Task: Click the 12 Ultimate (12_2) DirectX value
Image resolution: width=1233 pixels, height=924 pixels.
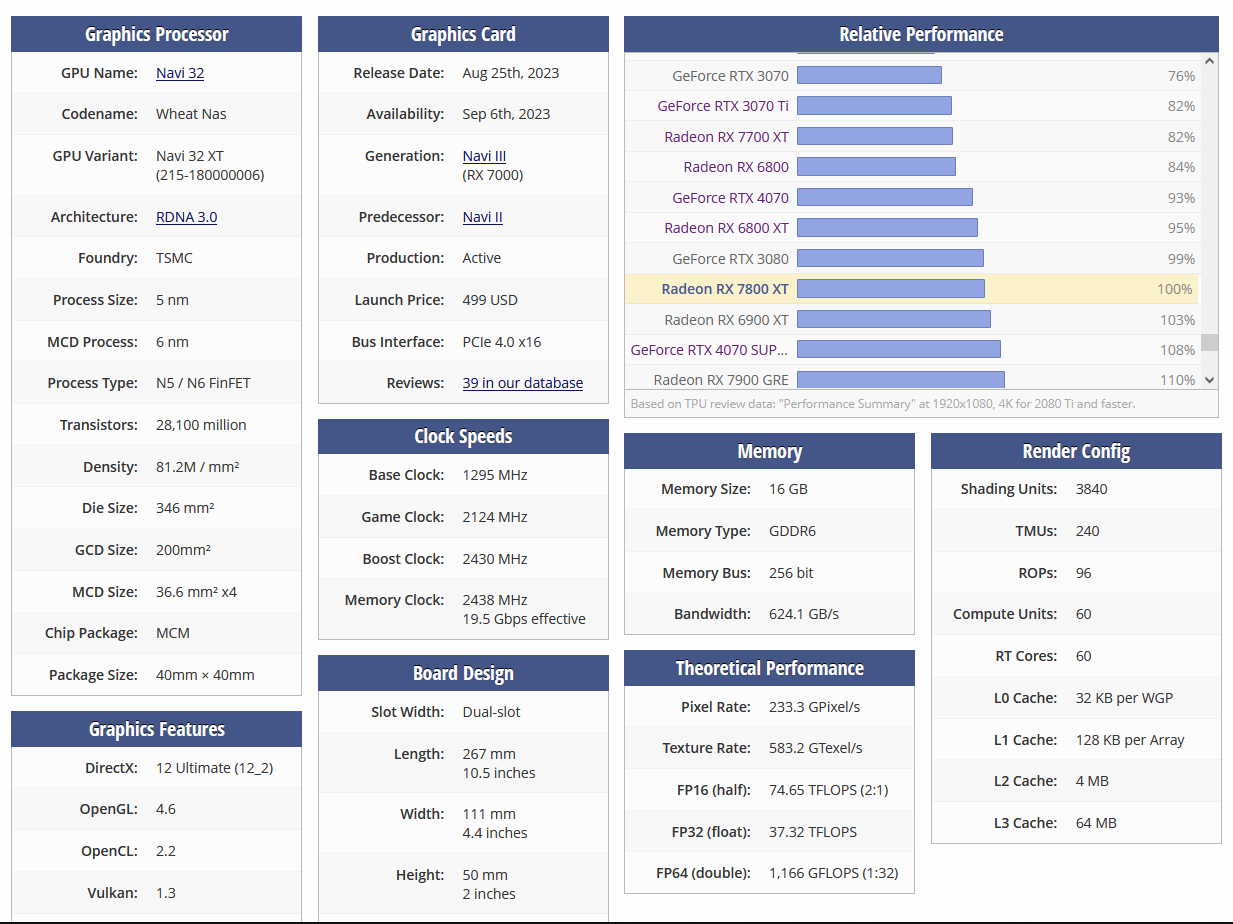Action: pyautogui.click(x=215, y=768)
